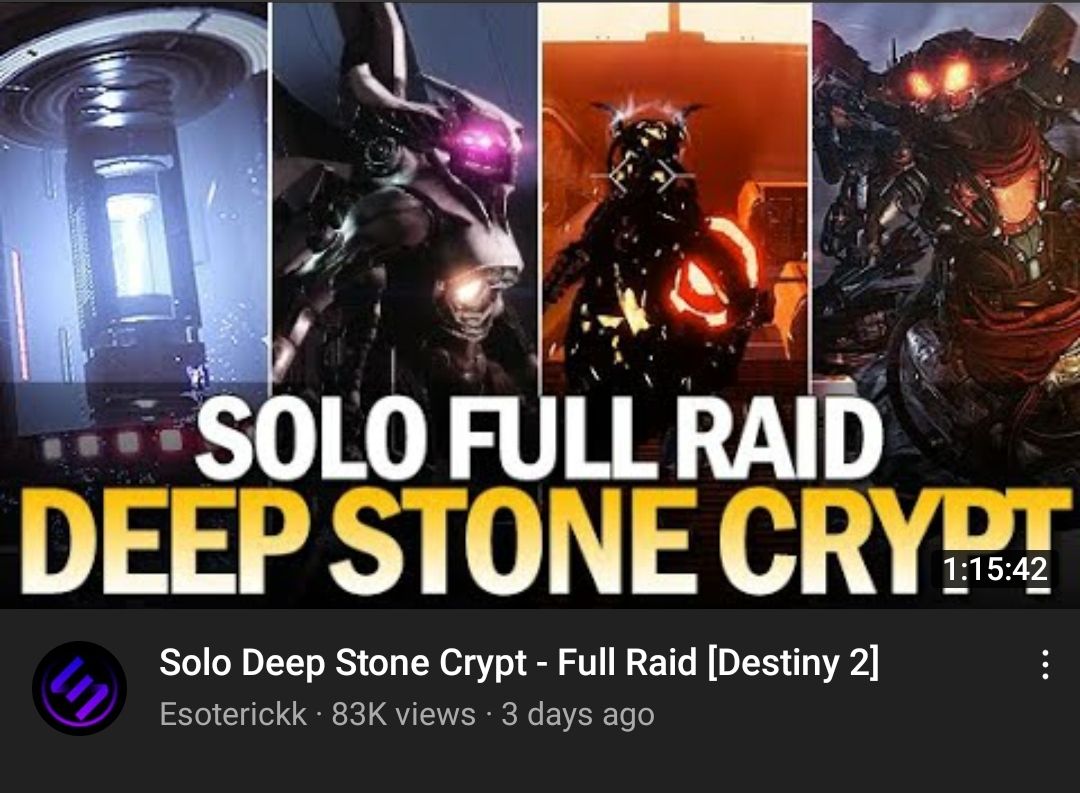Select the Esoterickk channel name text
1080x793 pixels.
coord(233,714)
